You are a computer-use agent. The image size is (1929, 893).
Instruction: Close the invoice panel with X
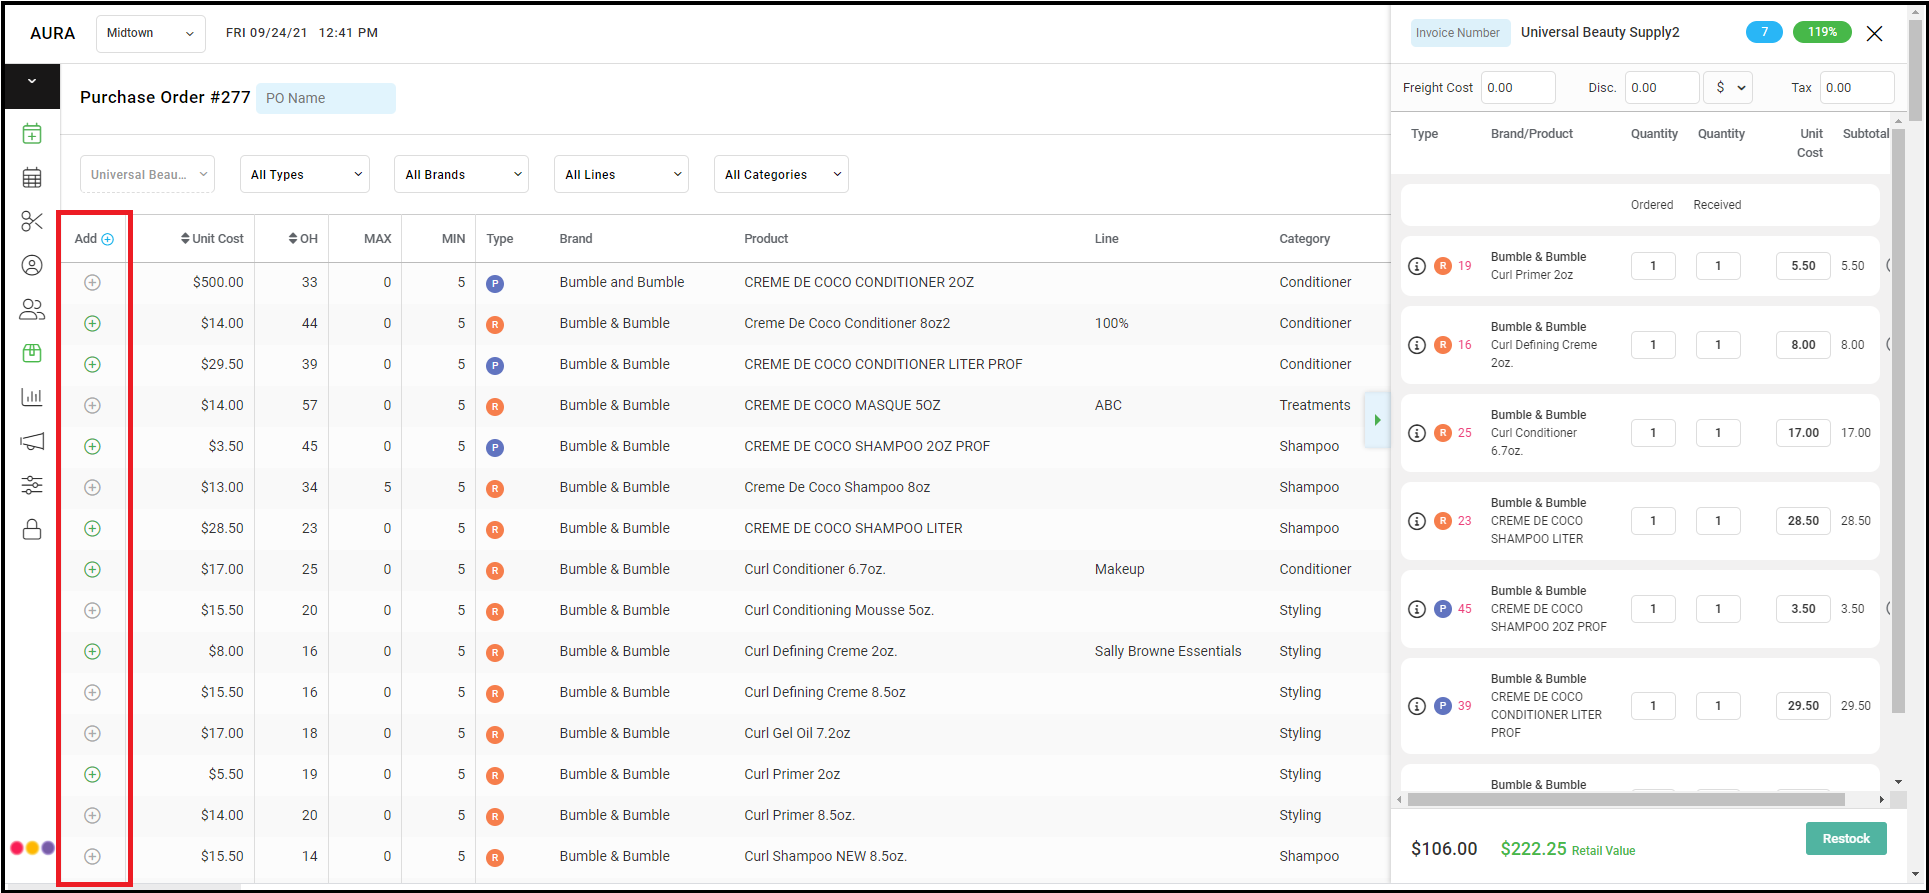1875,33
